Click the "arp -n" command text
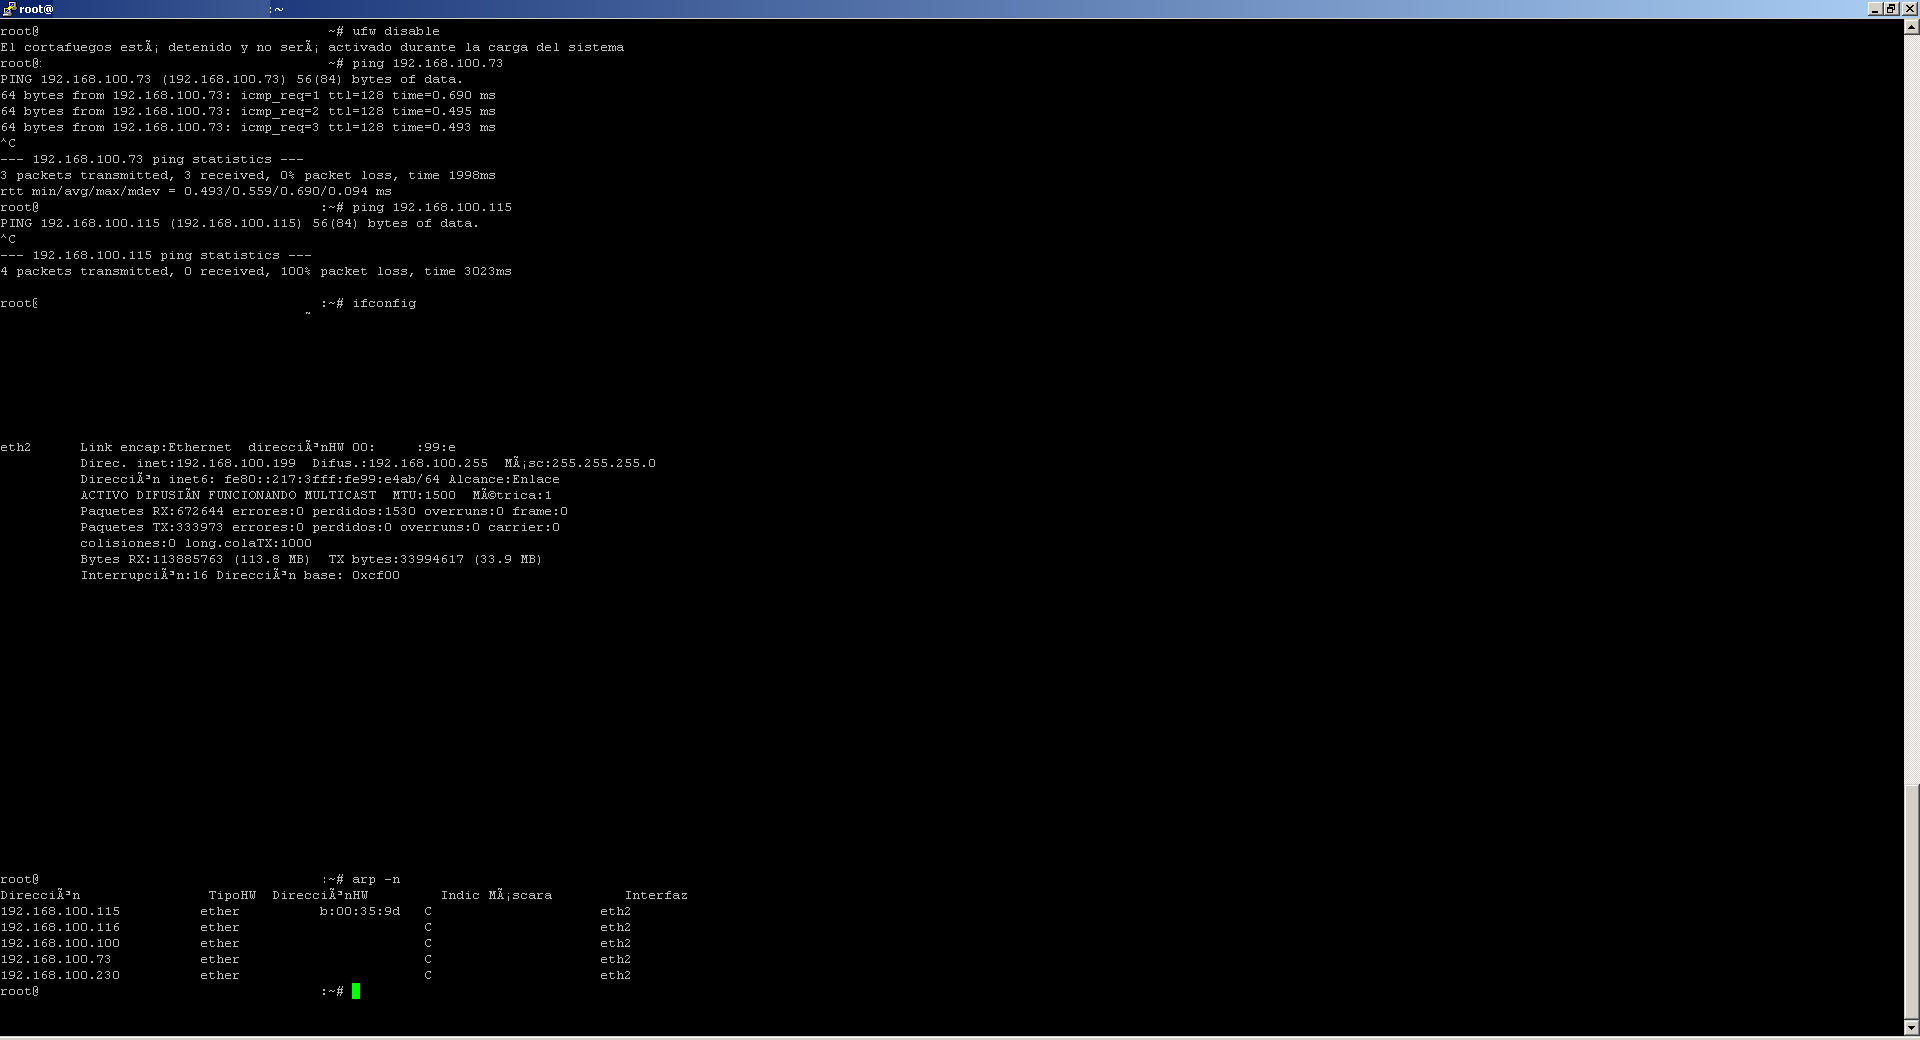The image size is (1920, 1040). pyautogui.click(x=376, y=879)
